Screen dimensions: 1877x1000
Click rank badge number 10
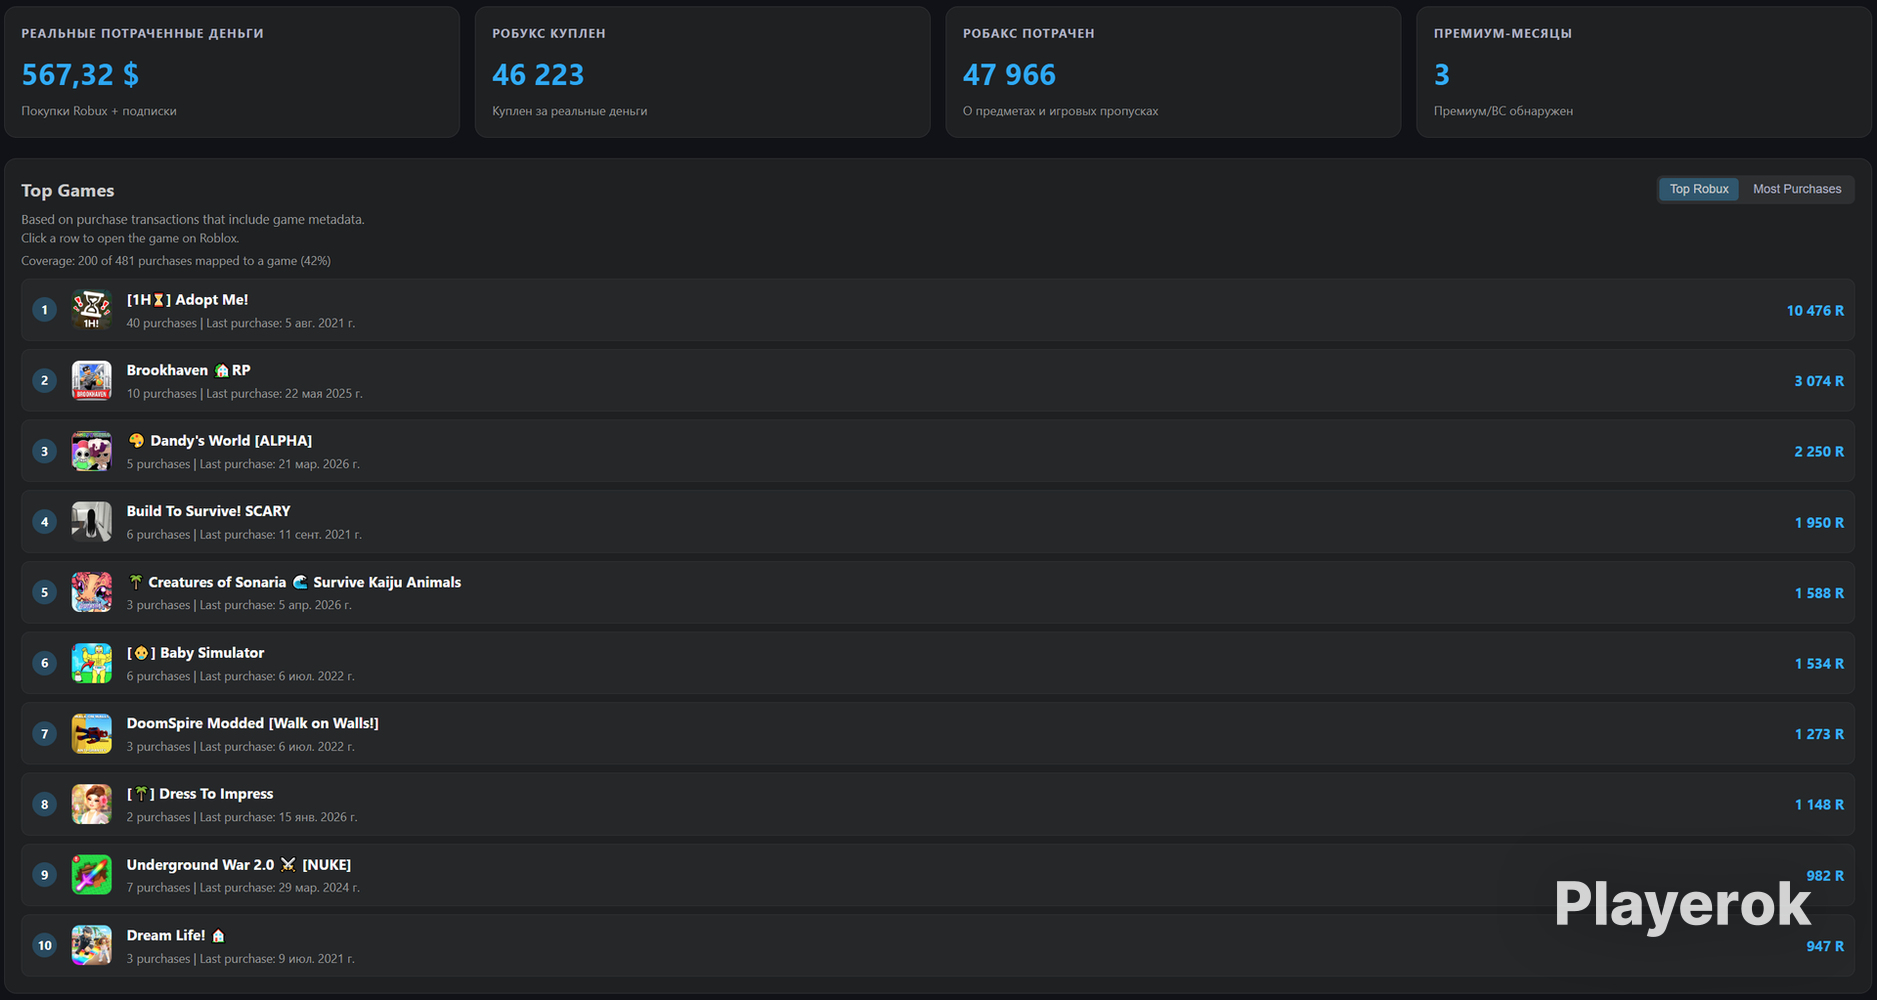pyautogui.click(x=44, y=946)
